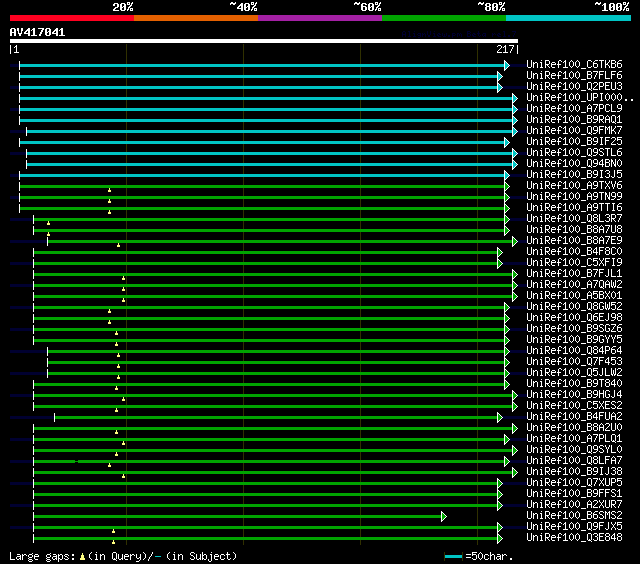Viewport: 640px width, 564px height.
Task: Click the arrowhead on the UniRef100_Q3E848 bar
Action: pos(500,538)
